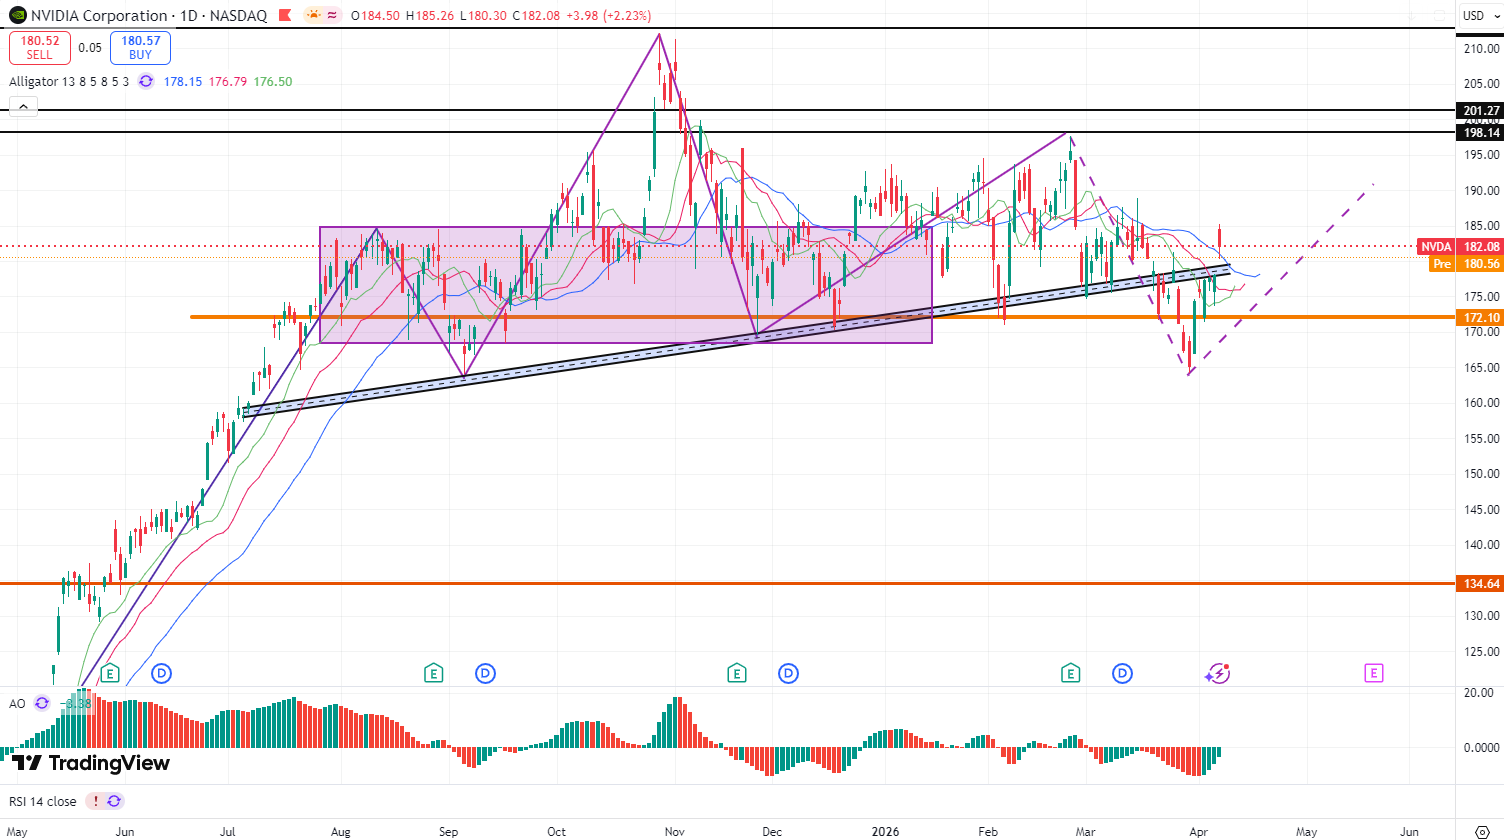Click the 180.52 SELL button
Viewport: 1504px width, 840px height.
(x=40, y=47)
